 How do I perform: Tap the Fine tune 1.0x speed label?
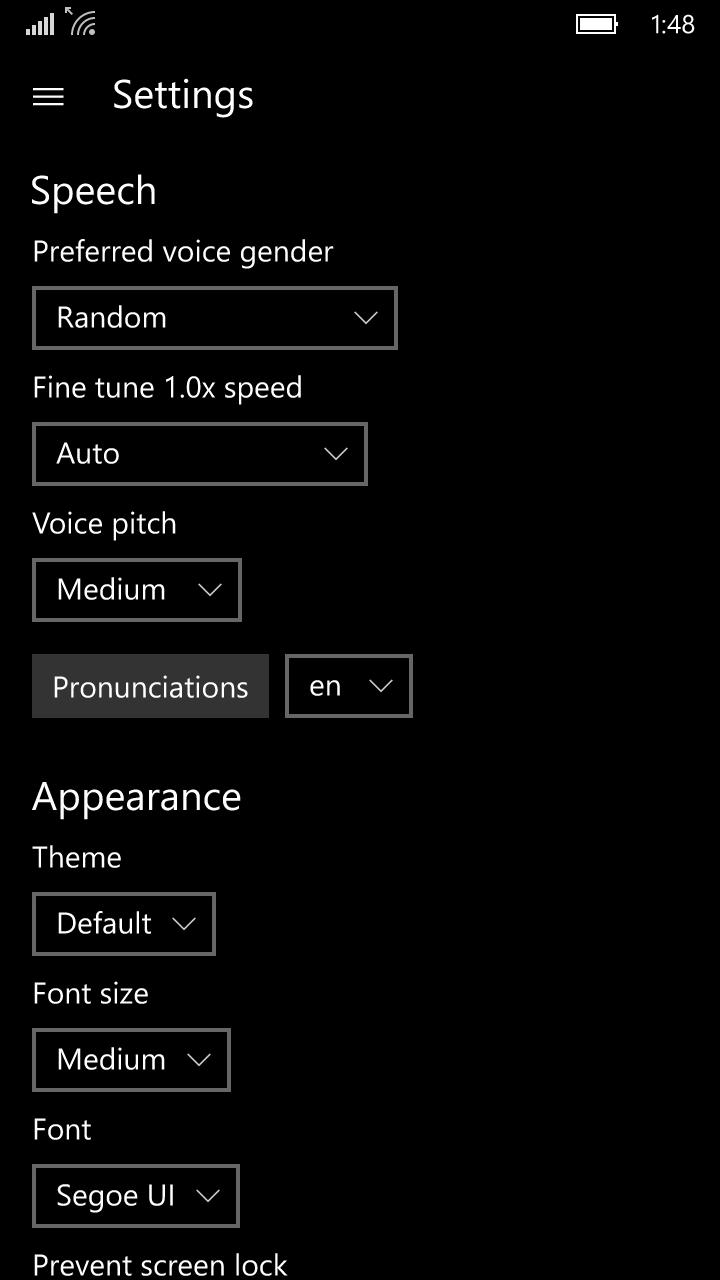point(167,387)
